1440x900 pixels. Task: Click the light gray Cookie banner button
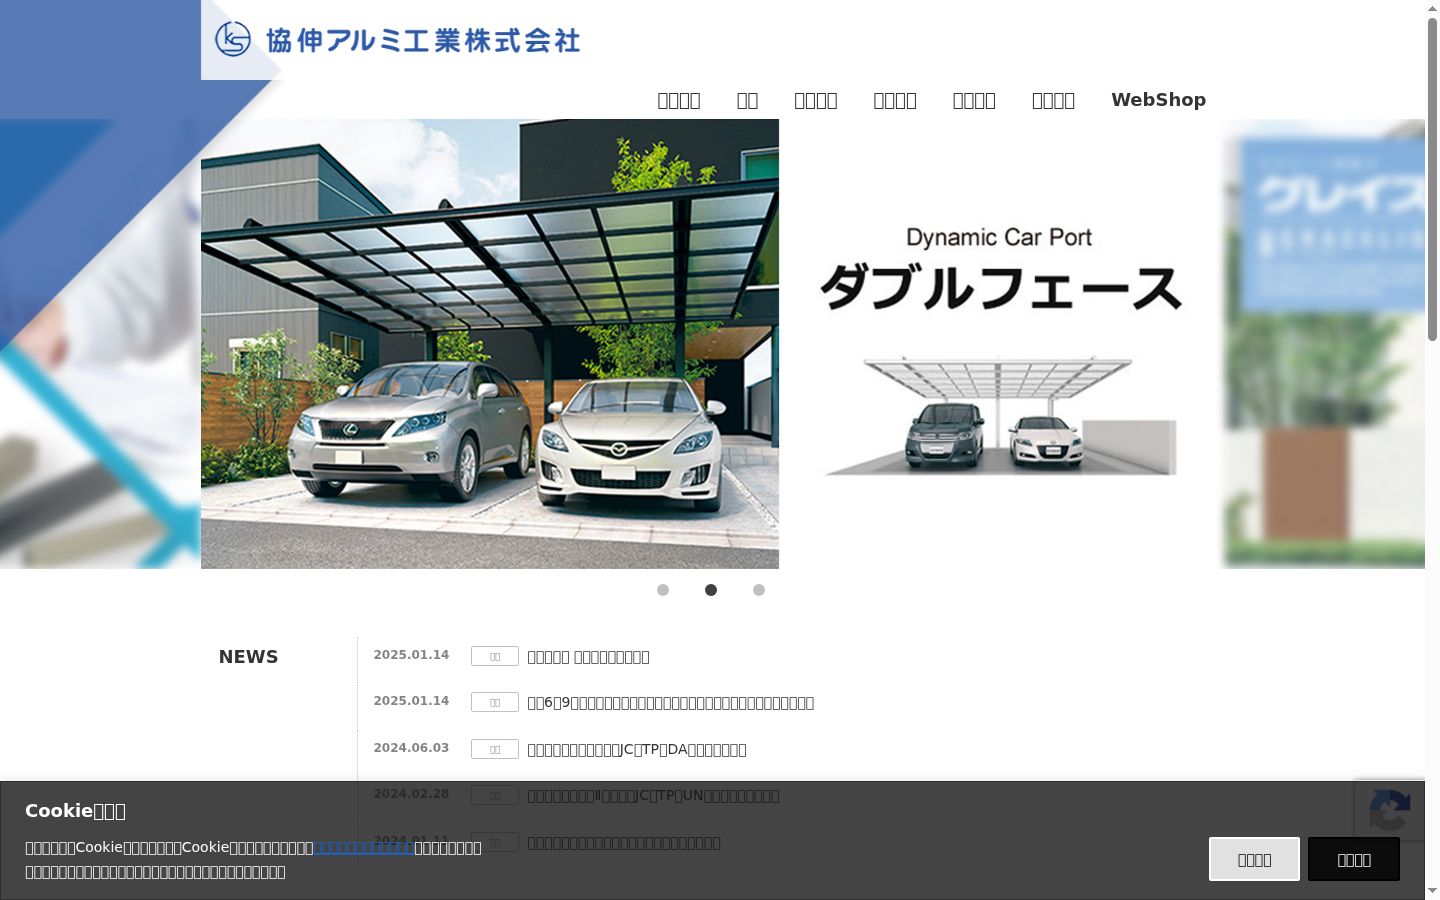click(x=1254, y=859)
